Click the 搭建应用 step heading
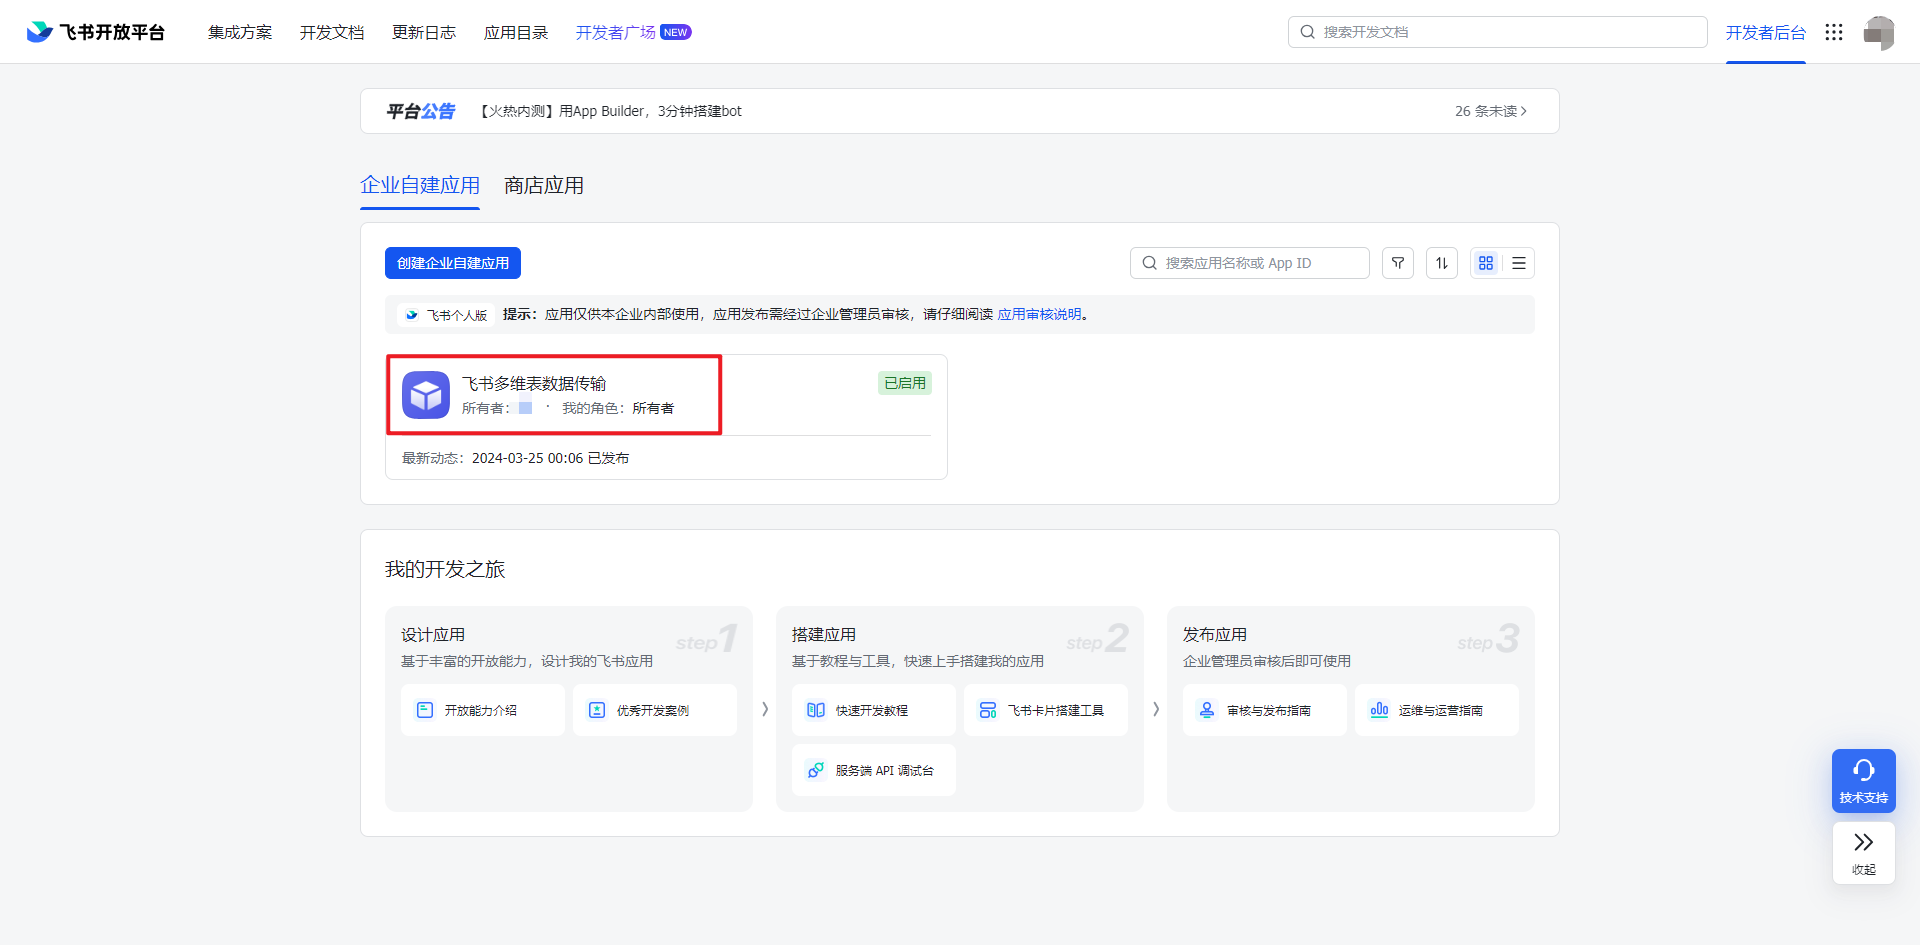This screenshot has width=1920, height=945. click(824, 634)
